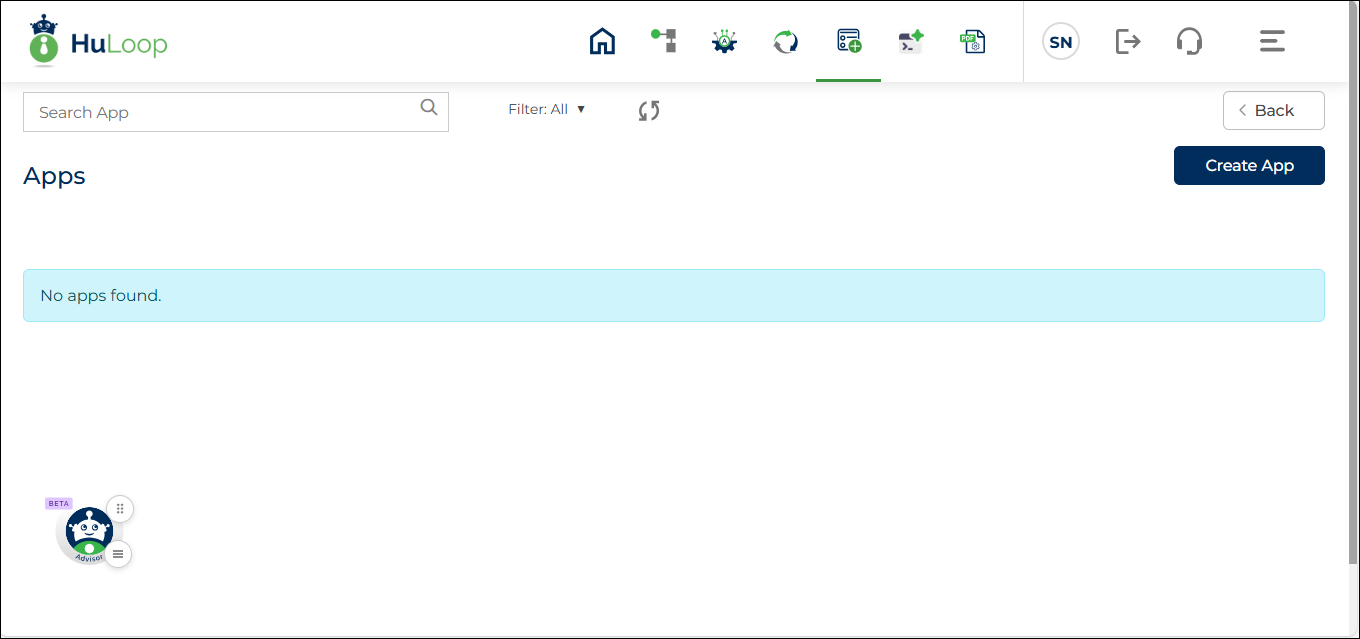This screenshot has width=1360, height=639.
Task: Select the Apps list-plus icon in navbar
Action: pos(849,41)
